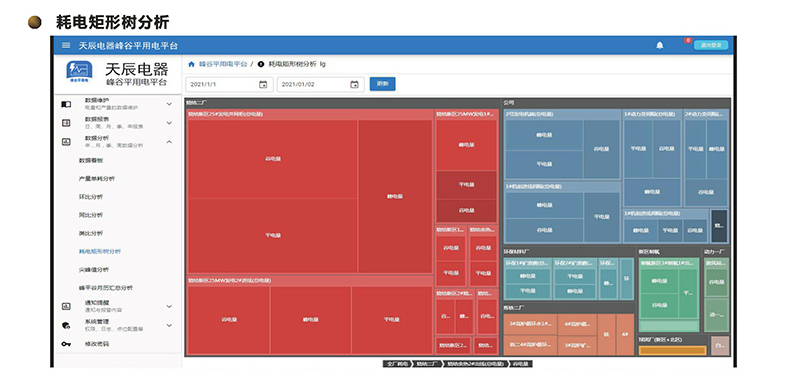Select the dark navy tile in 公司 group
Viewport: 796px width, 372px height.
719,226
